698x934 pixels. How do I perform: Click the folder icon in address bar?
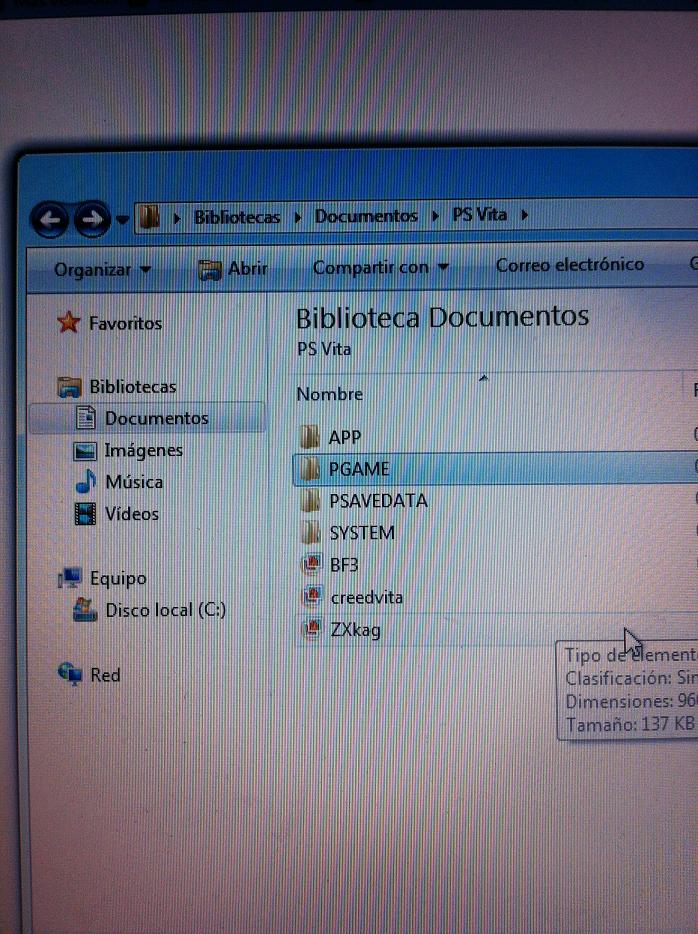tap(149, 217)
